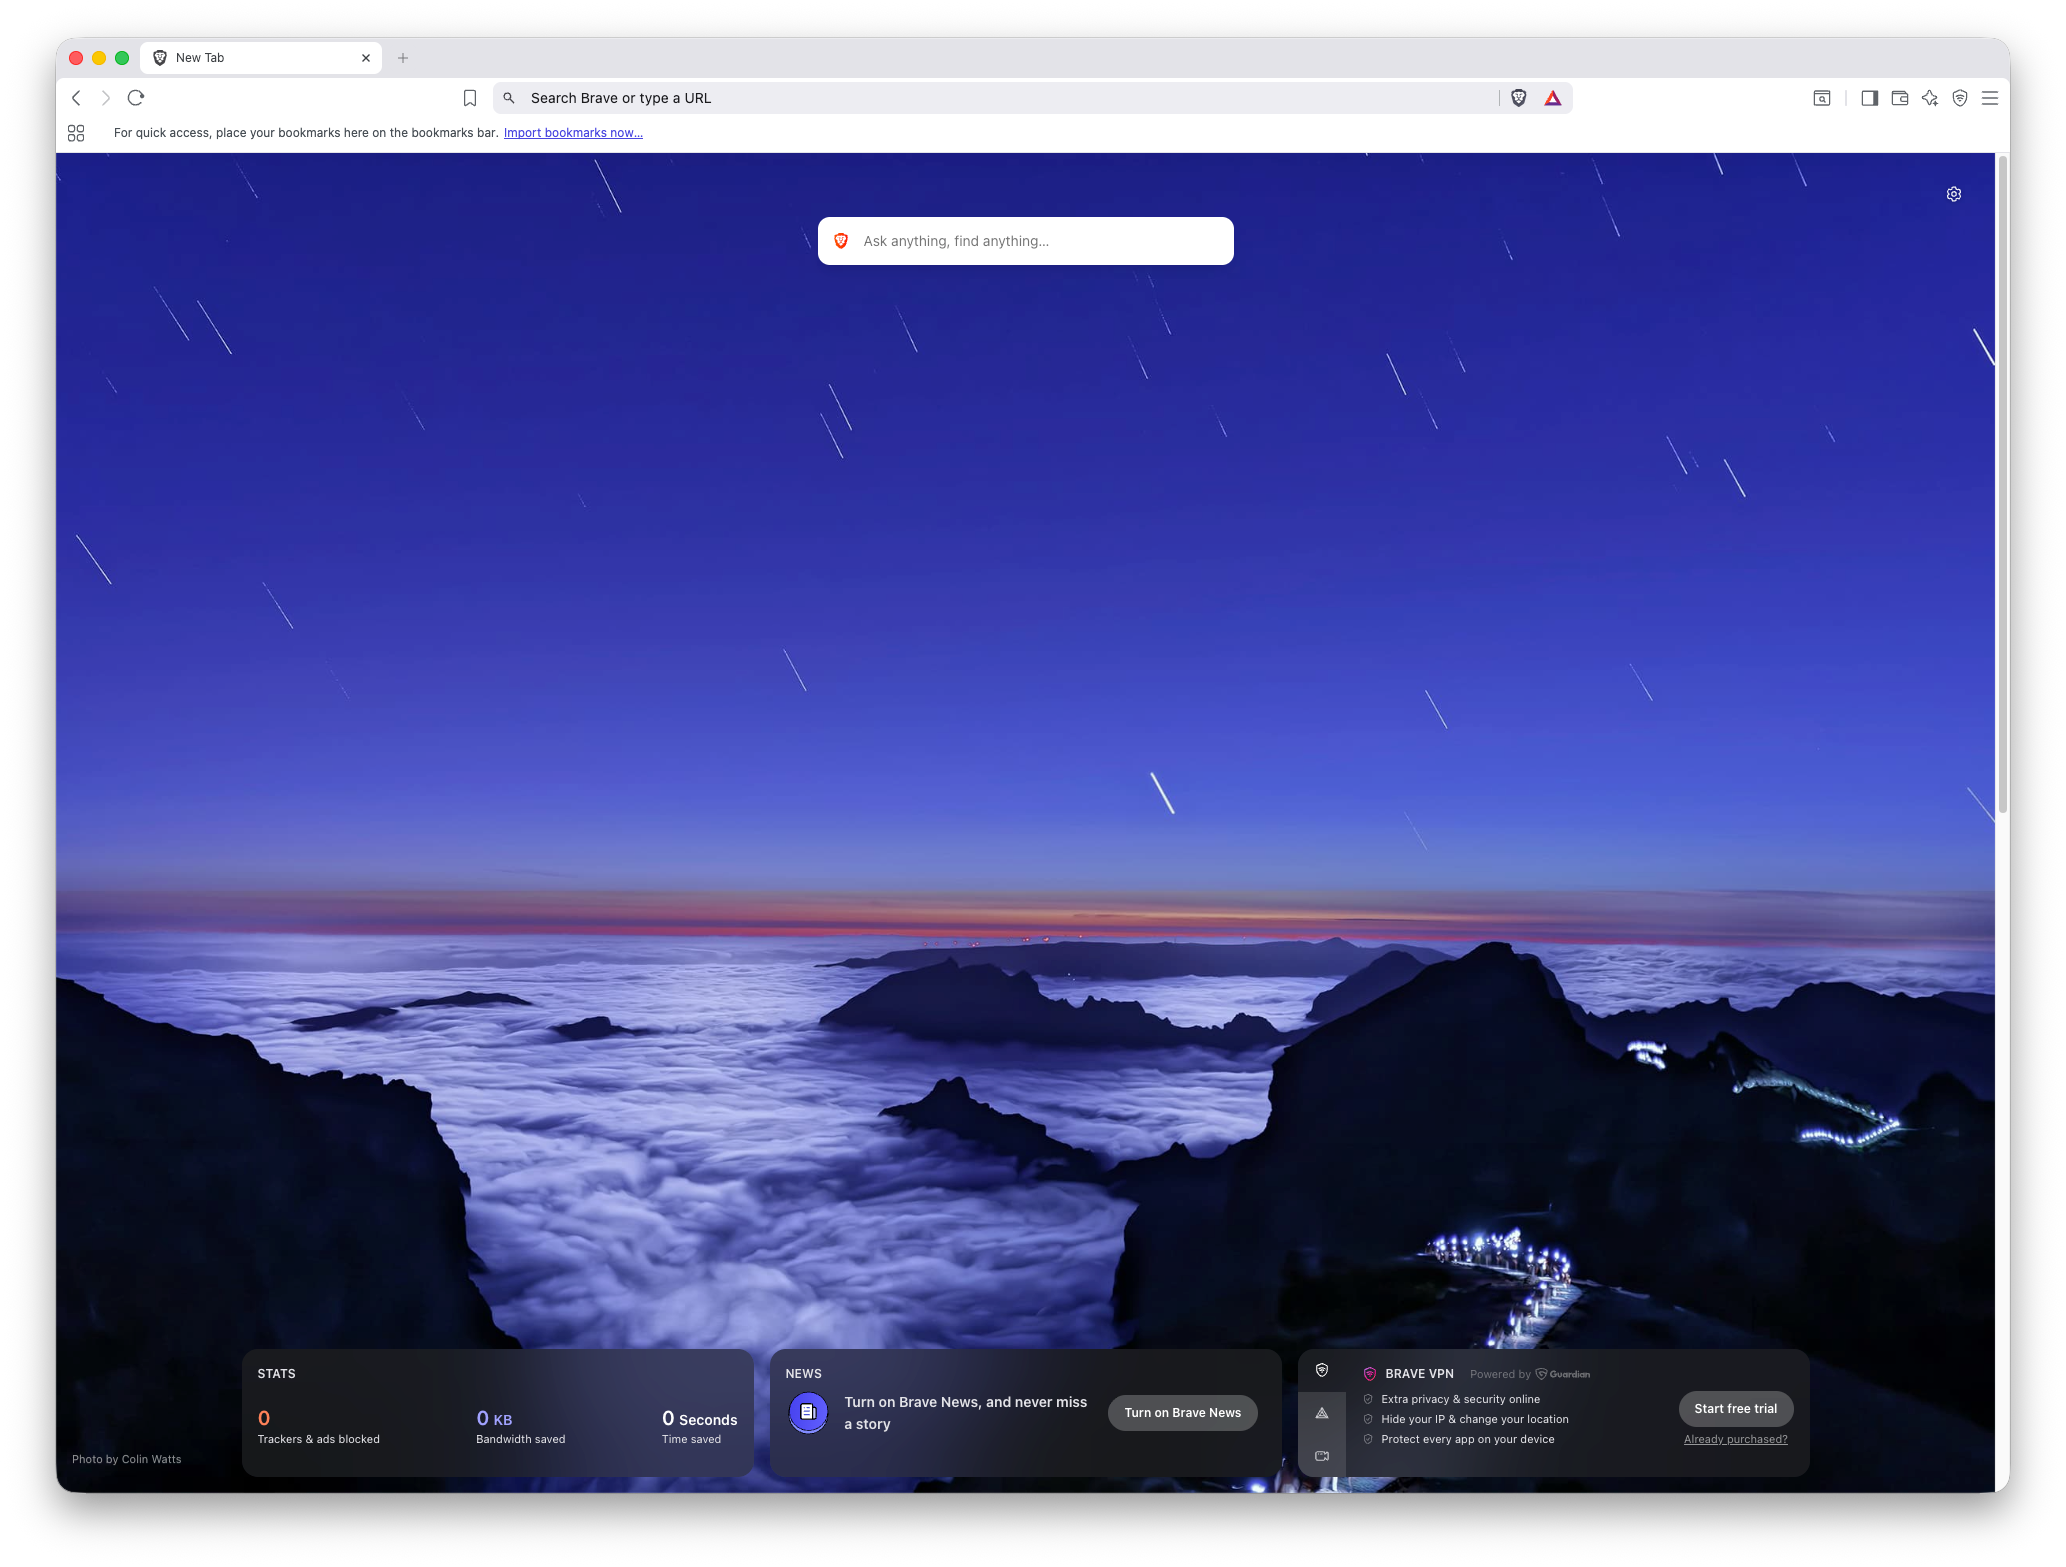Click Extra privacy & security online text
2066x1567 pixels.
click(1460, 1400)
